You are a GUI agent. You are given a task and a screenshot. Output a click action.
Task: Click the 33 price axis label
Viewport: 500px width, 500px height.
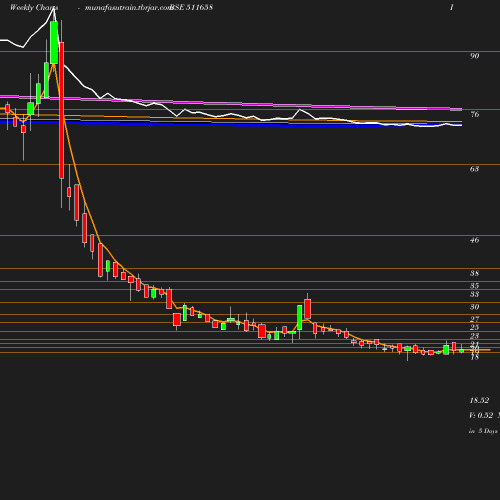474,294
